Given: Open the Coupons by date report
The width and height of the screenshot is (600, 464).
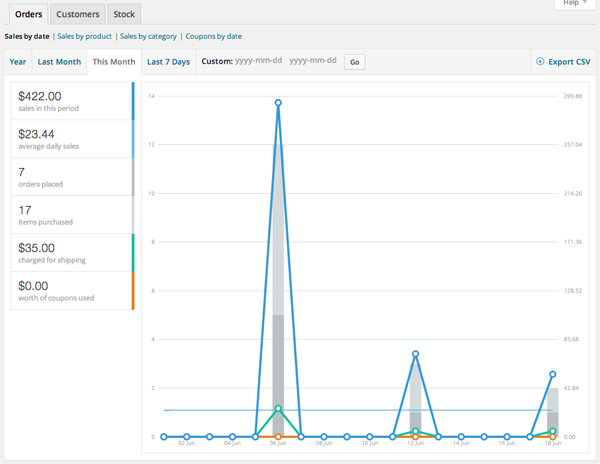Looking at the screenshot, I should 213,36.
